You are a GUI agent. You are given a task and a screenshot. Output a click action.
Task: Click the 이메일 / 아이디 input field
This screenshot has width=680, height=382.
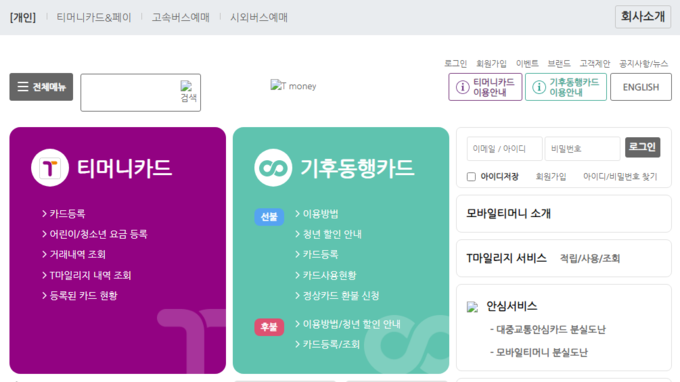504,149
